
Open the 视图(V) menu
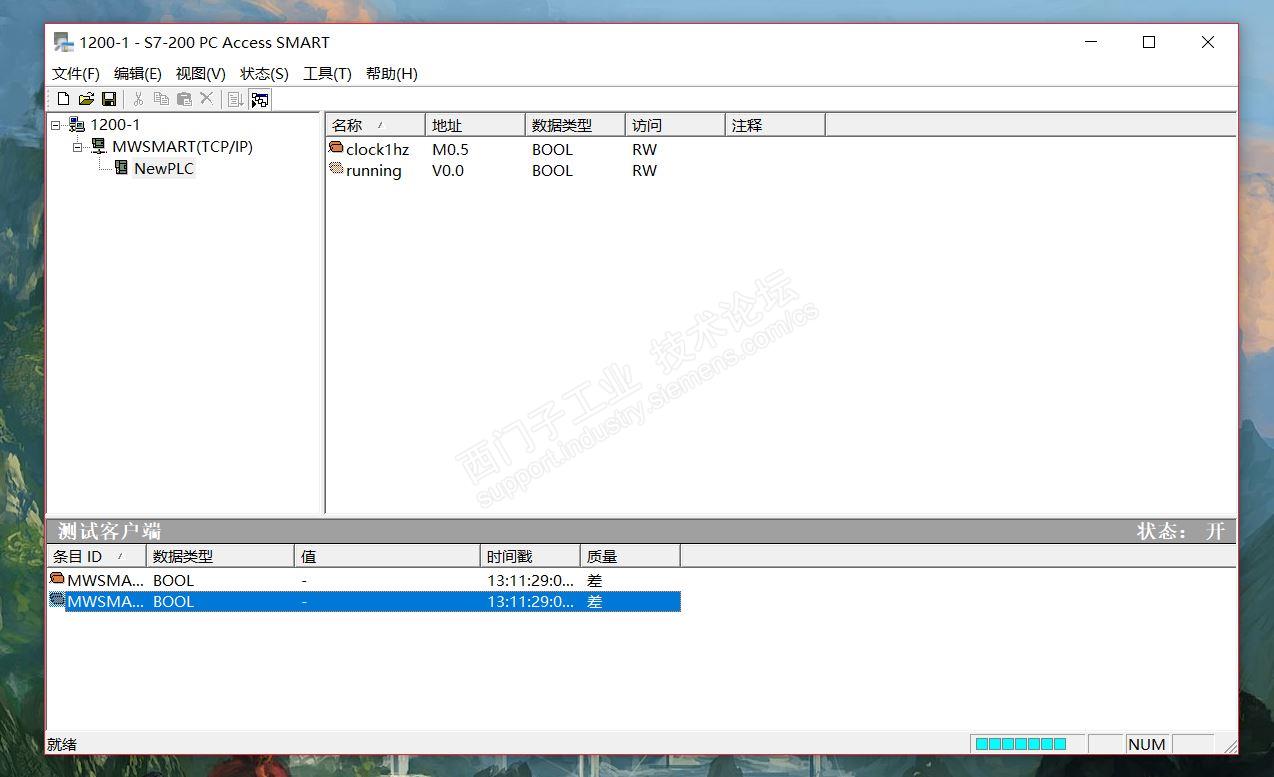pos(201,74)
